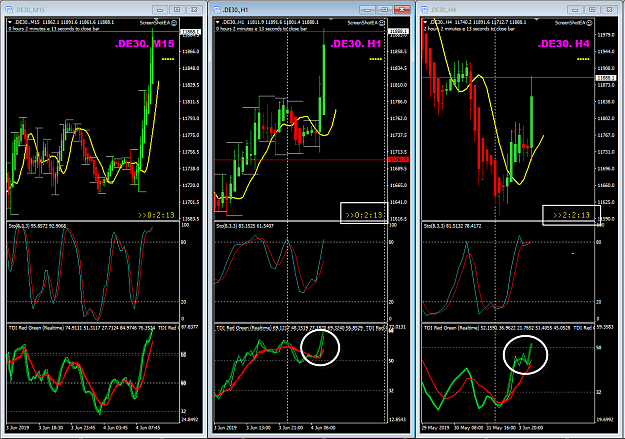This screenshot has height=439, width=625.
Task: Click 'TDI Red Green (Realtime)' label in the H1 window
Action: [x=244, y=328]
